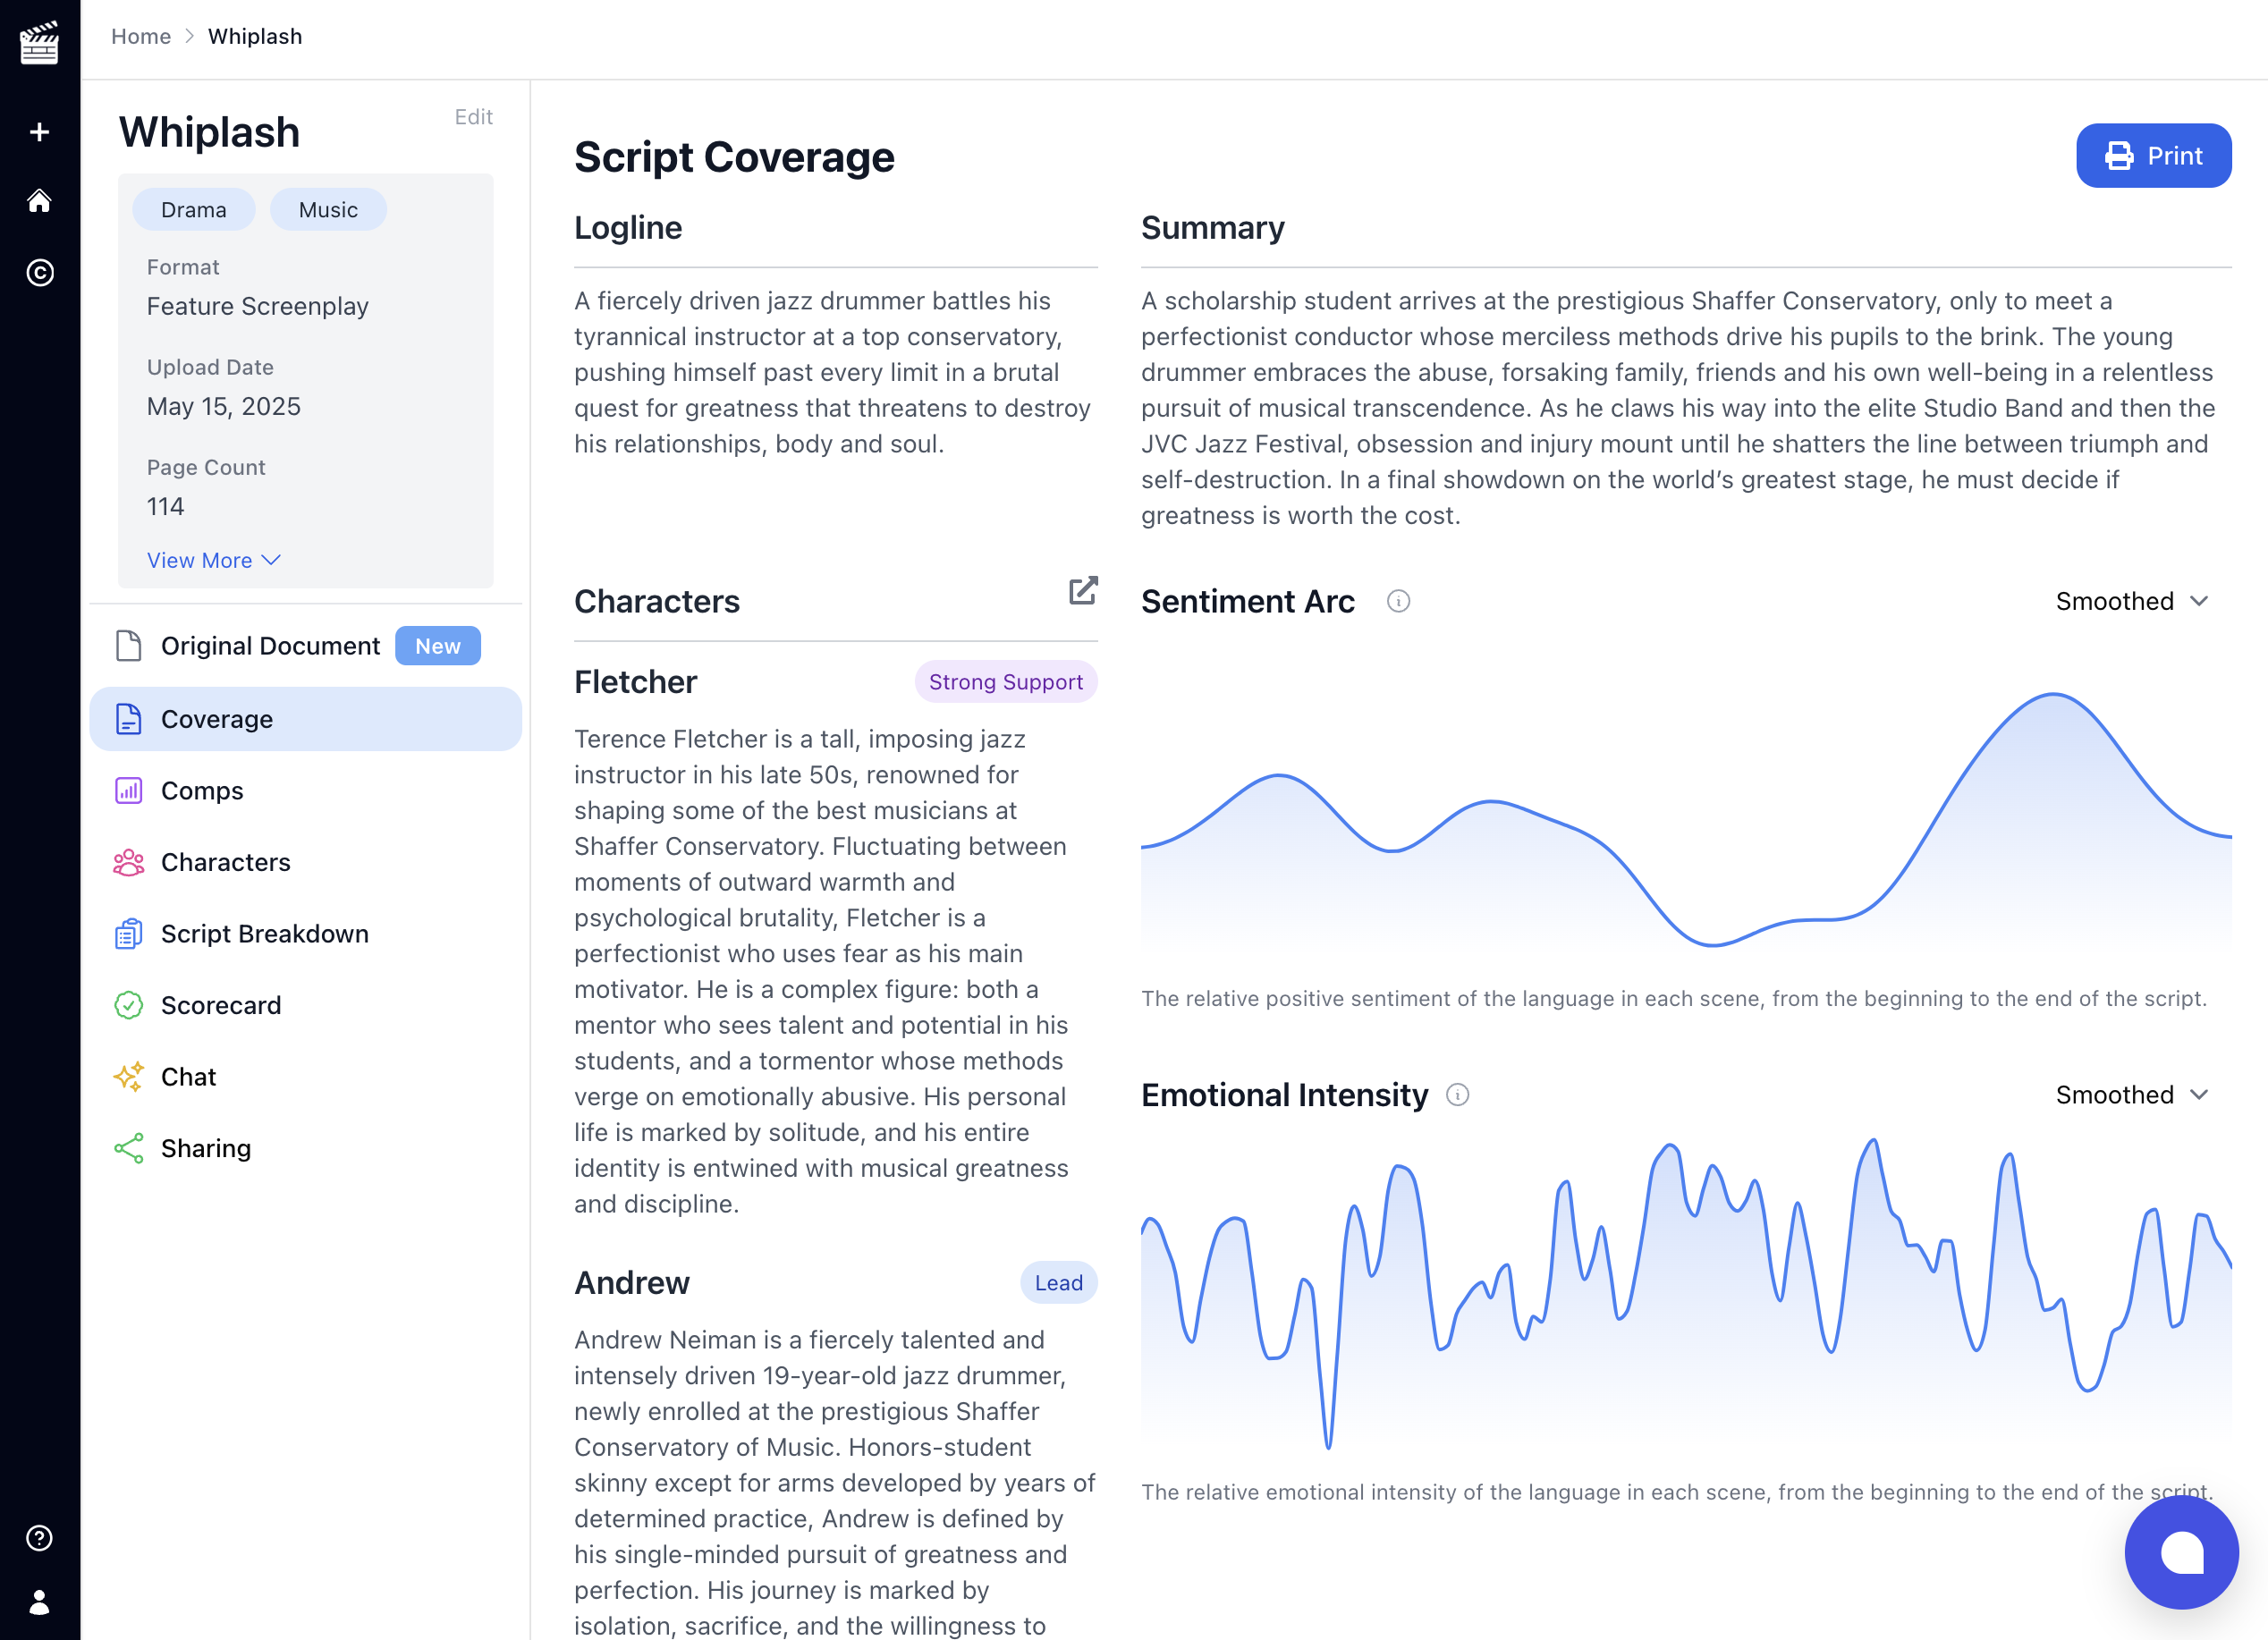Switch to the Original Document section
2268x1640 pixels.
click(271, 645)
